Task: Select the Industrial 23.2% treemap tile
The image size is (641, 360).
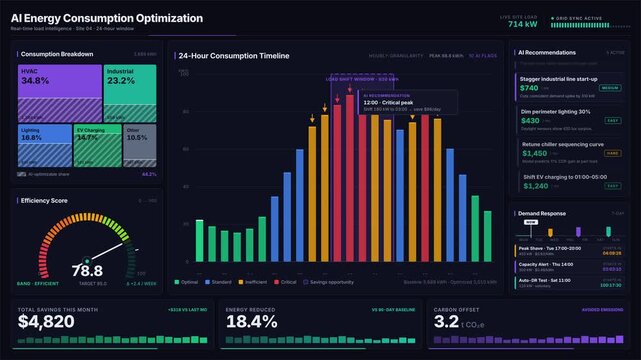Action: (130, 93)
